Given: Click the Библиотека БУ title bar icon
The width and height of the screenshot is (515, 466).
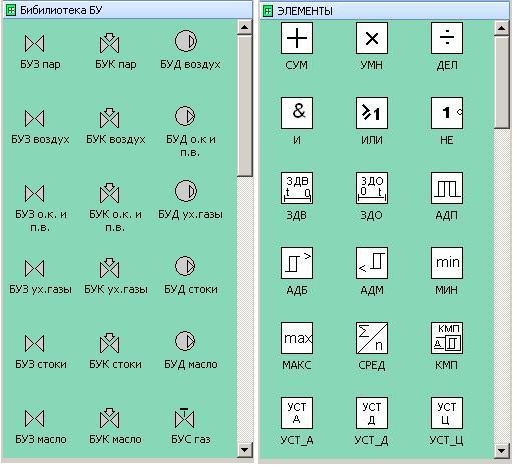Looking at the screenshot, I should [11, 10].
